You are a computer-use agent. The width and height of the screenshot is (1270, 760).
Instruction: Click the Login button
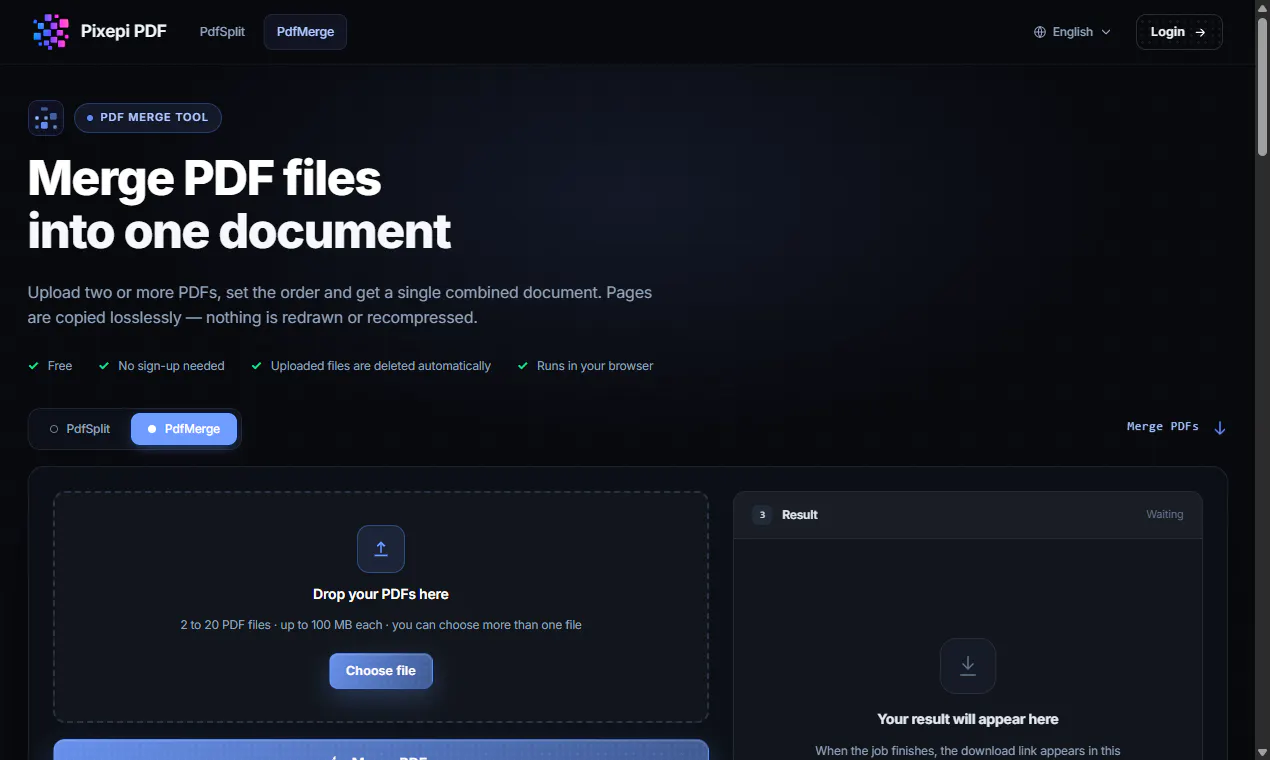click(1179, 32)
